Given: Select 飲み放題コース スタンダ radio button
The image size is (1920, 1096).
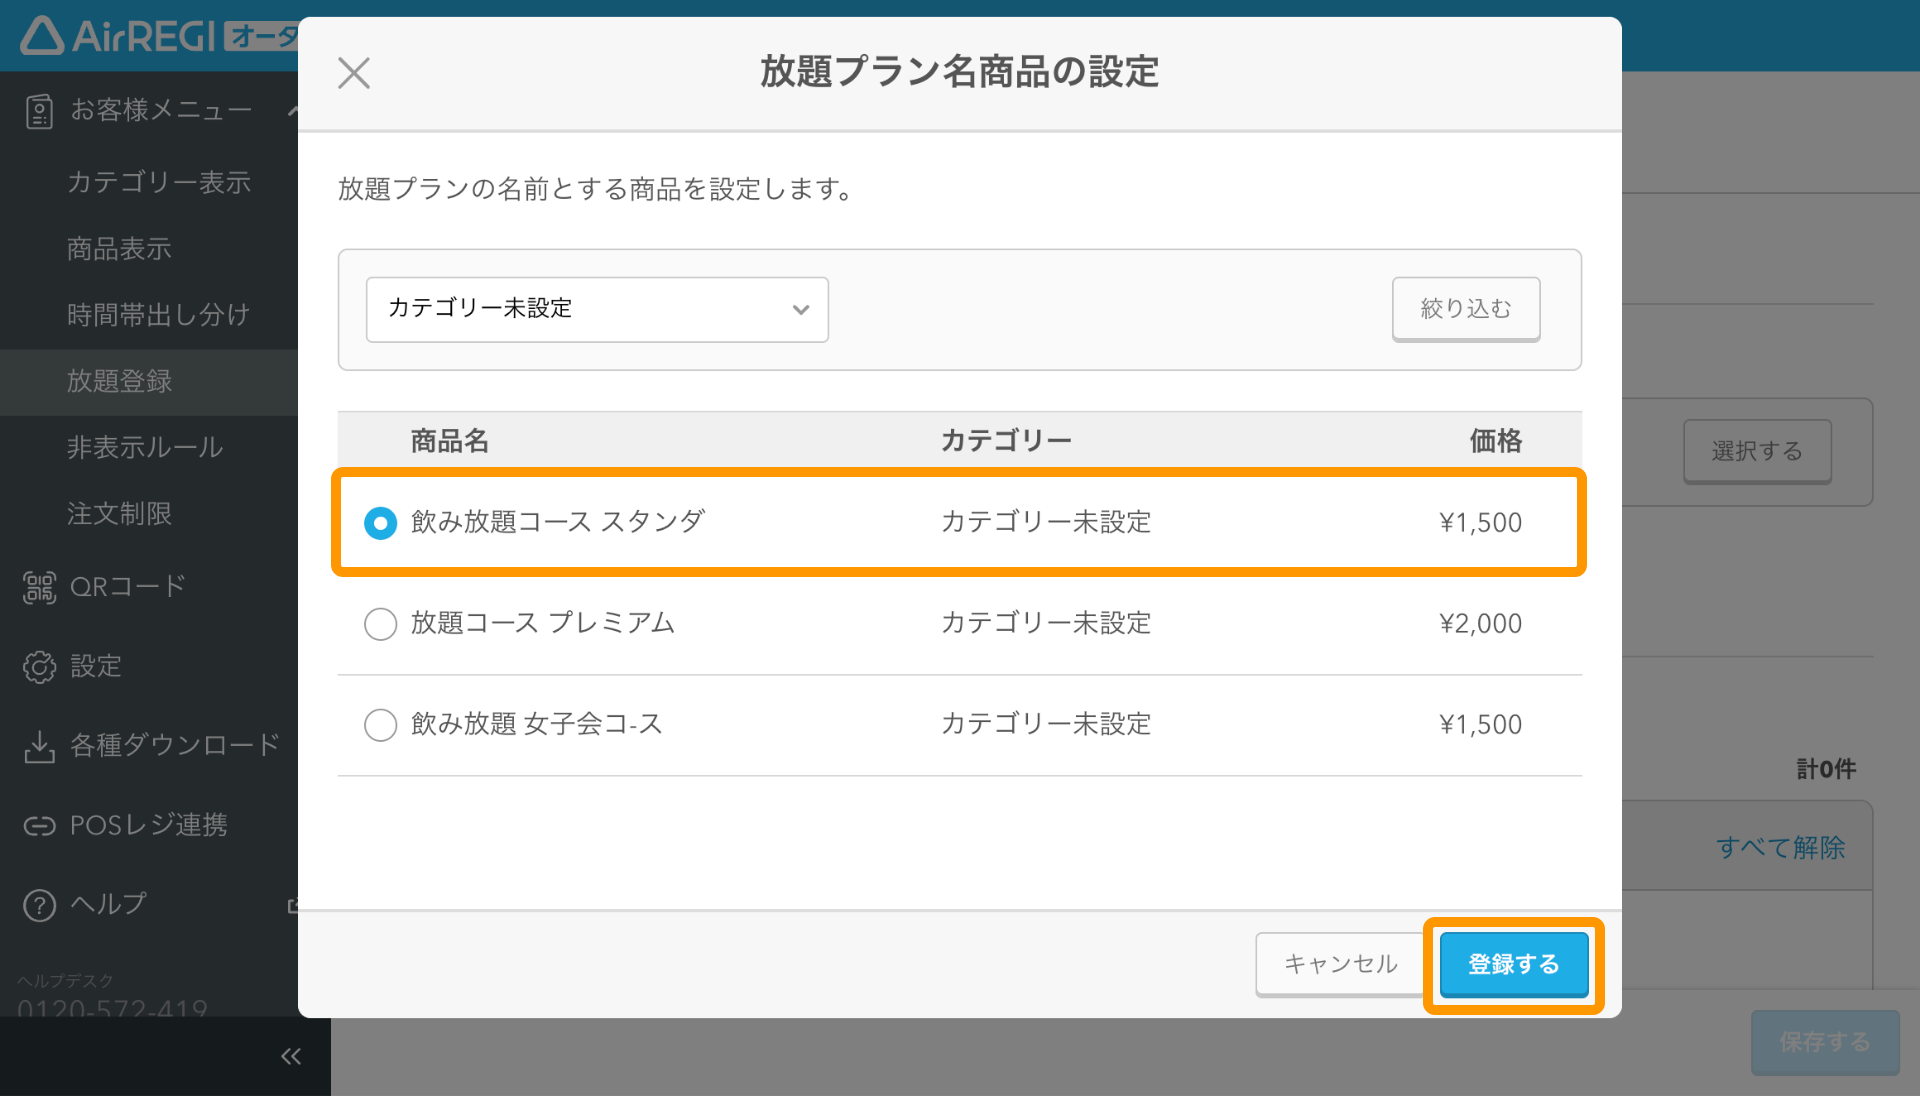Looking at the screenshot, I should click(380, 522).
